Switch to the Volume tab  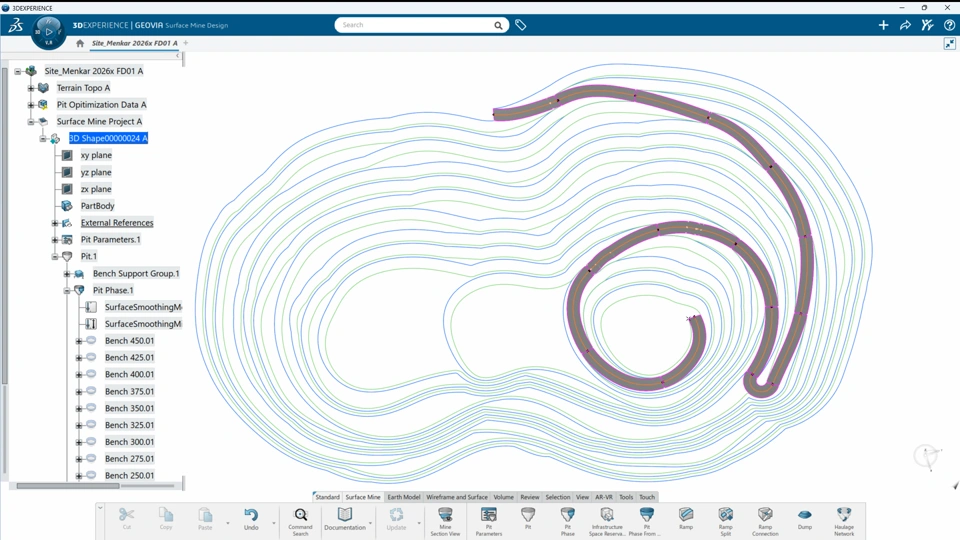503,497
